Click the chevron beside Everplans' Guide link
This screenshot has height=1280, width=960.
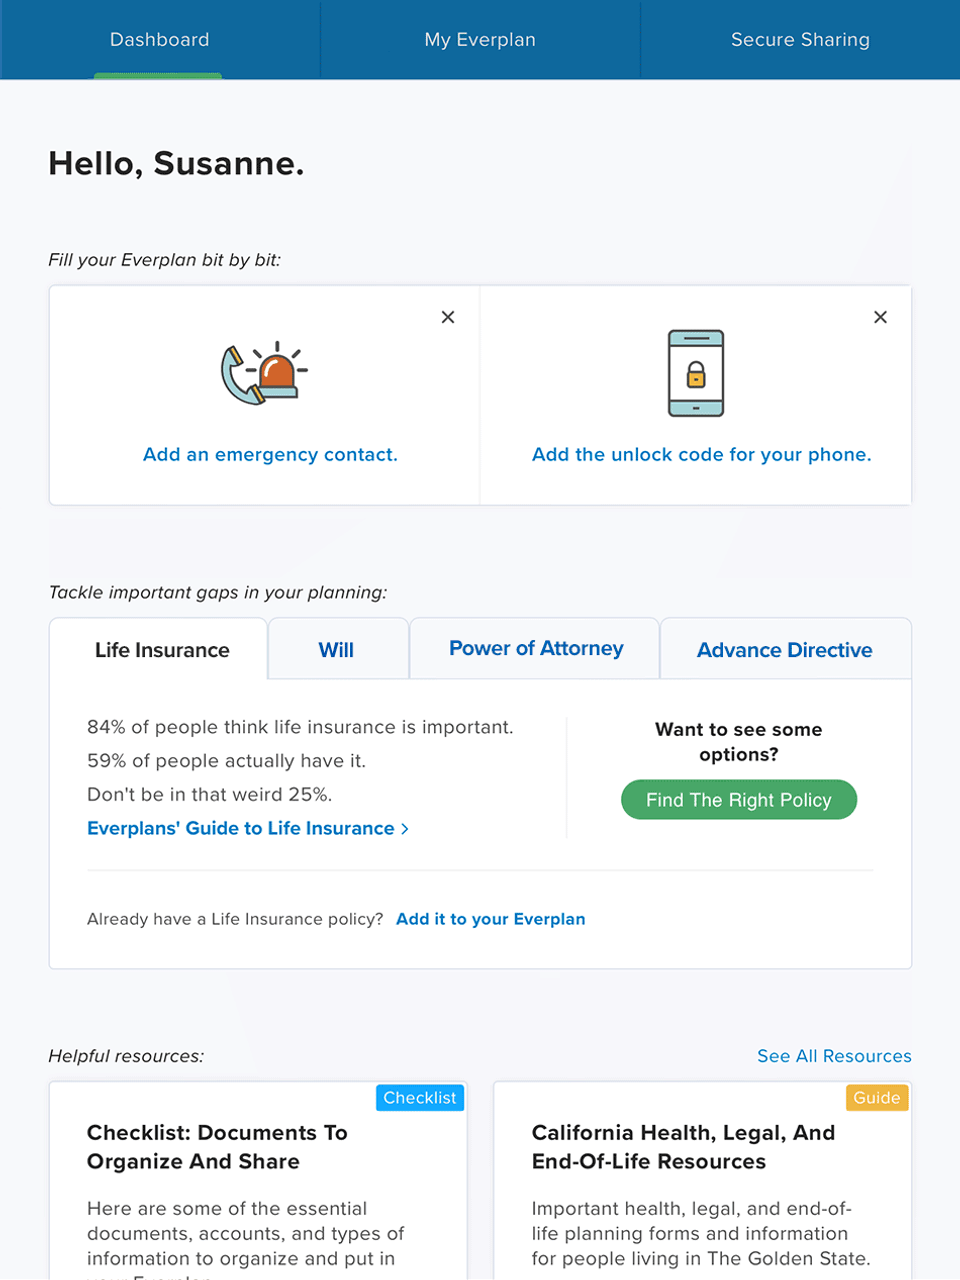405,828
